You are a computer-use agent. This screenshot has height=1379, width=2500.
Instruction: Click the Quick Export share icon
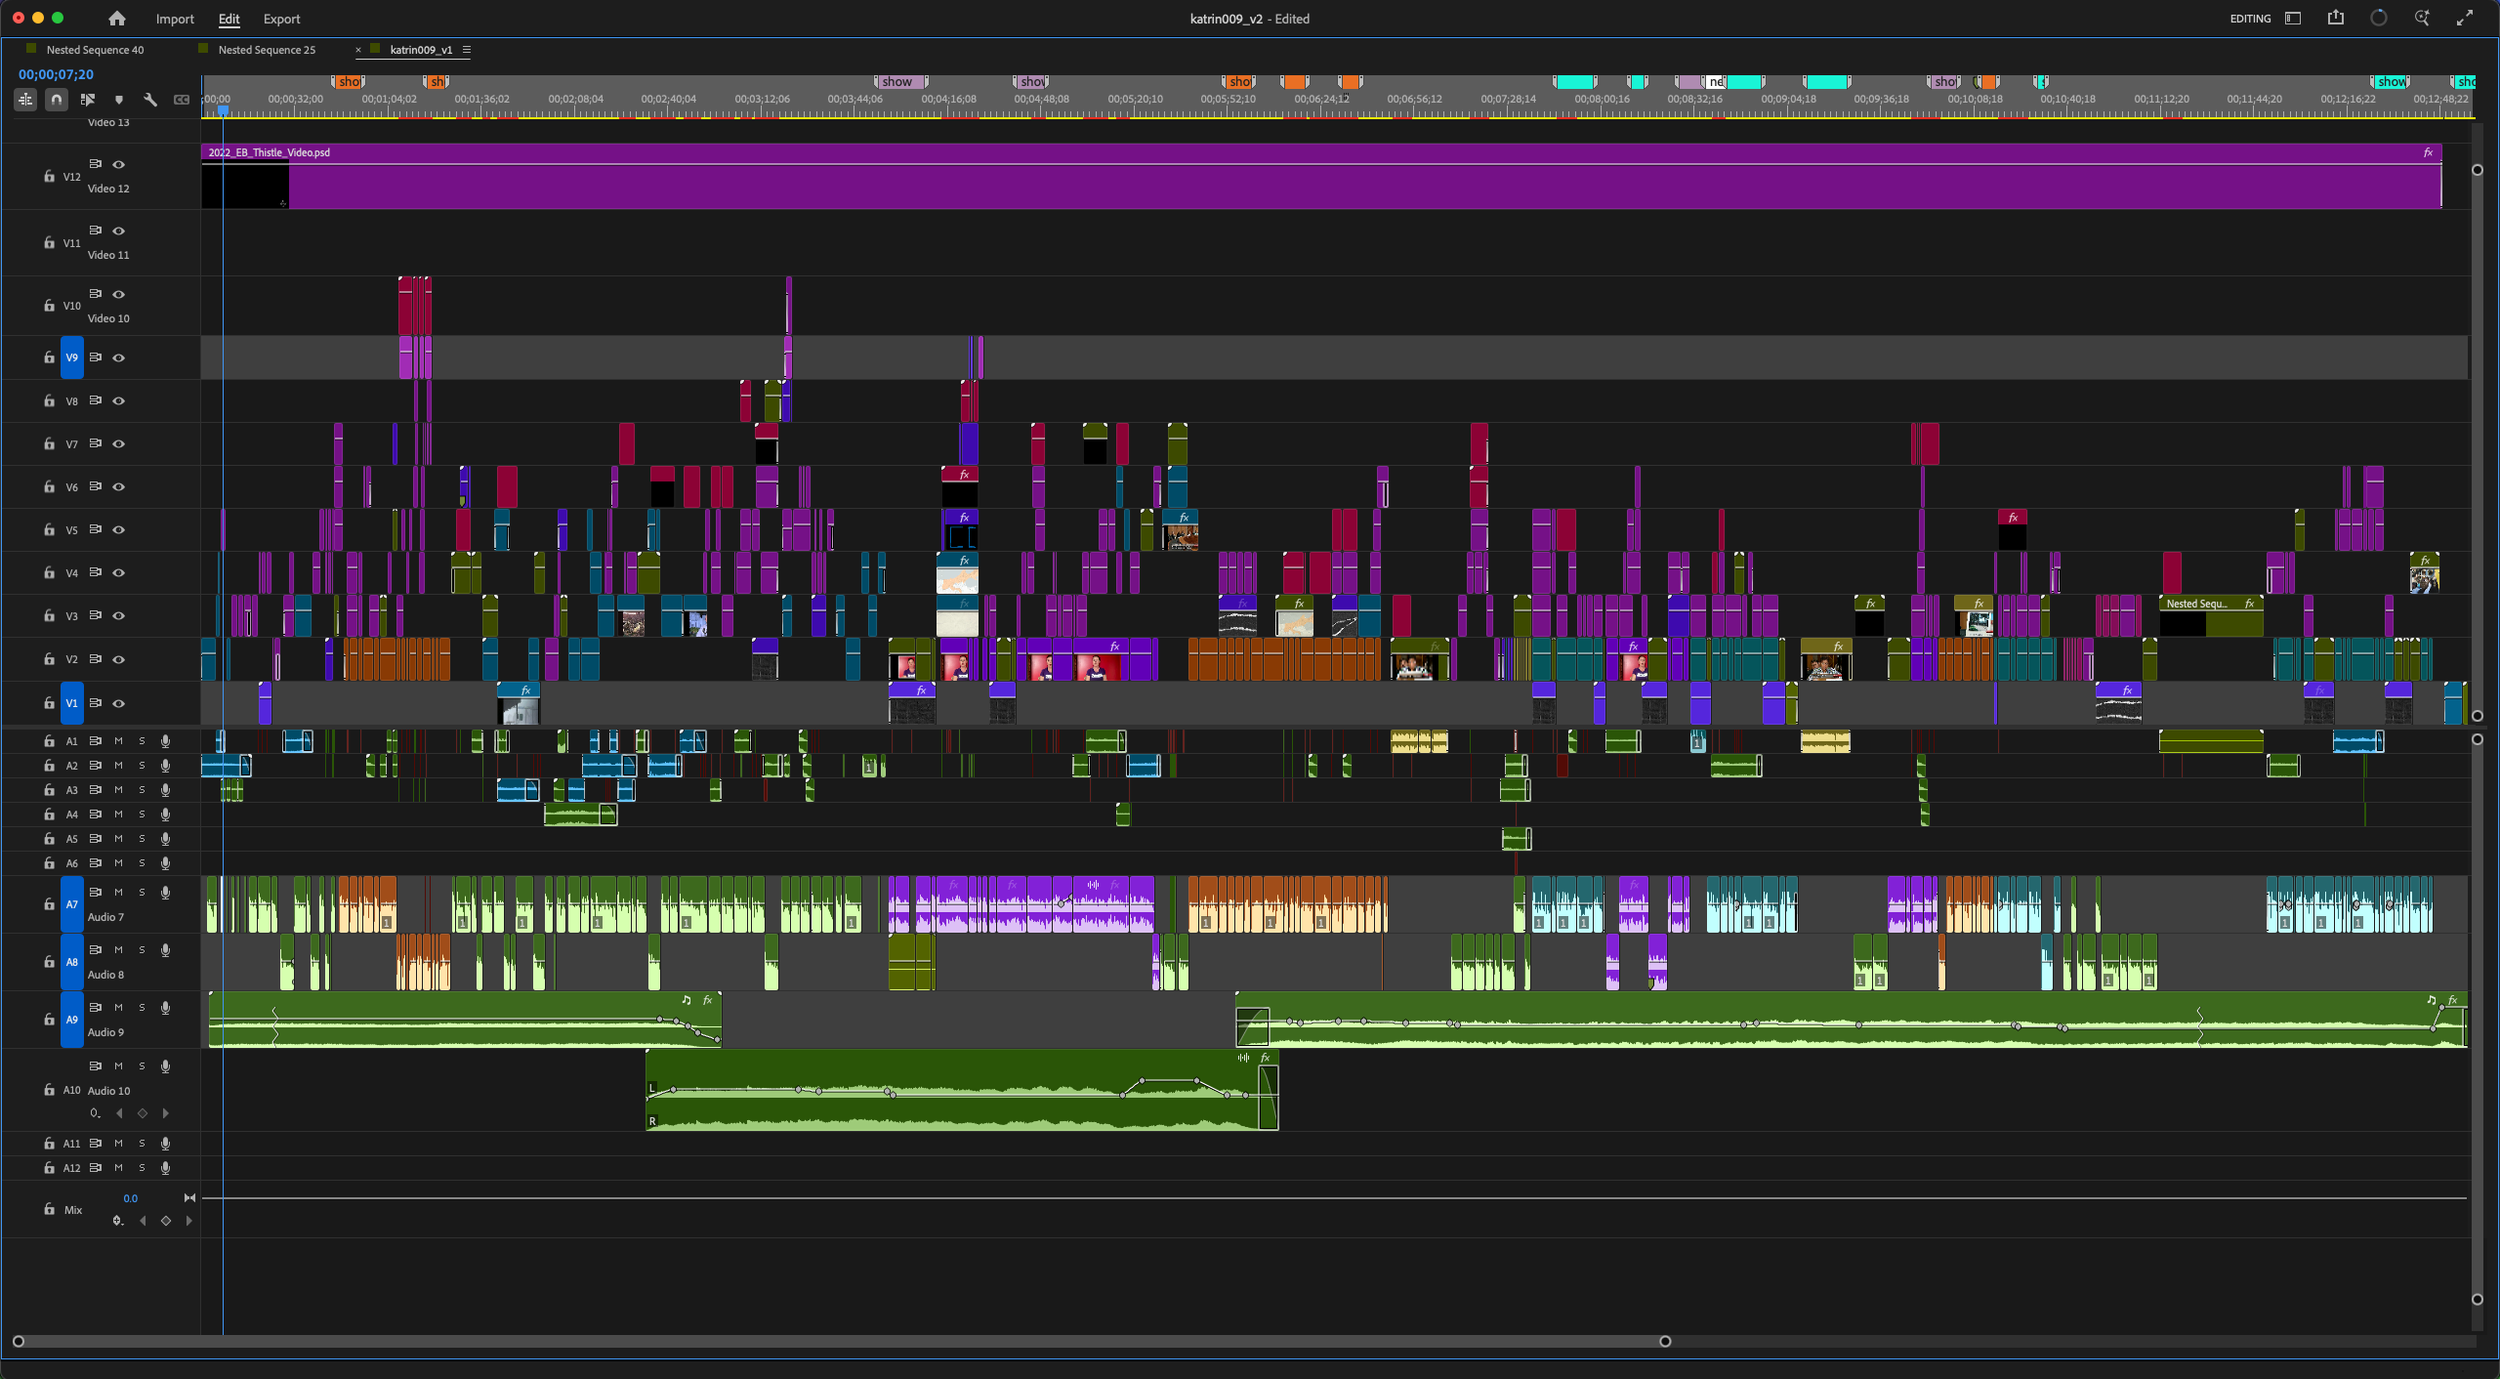(2336, 18)
